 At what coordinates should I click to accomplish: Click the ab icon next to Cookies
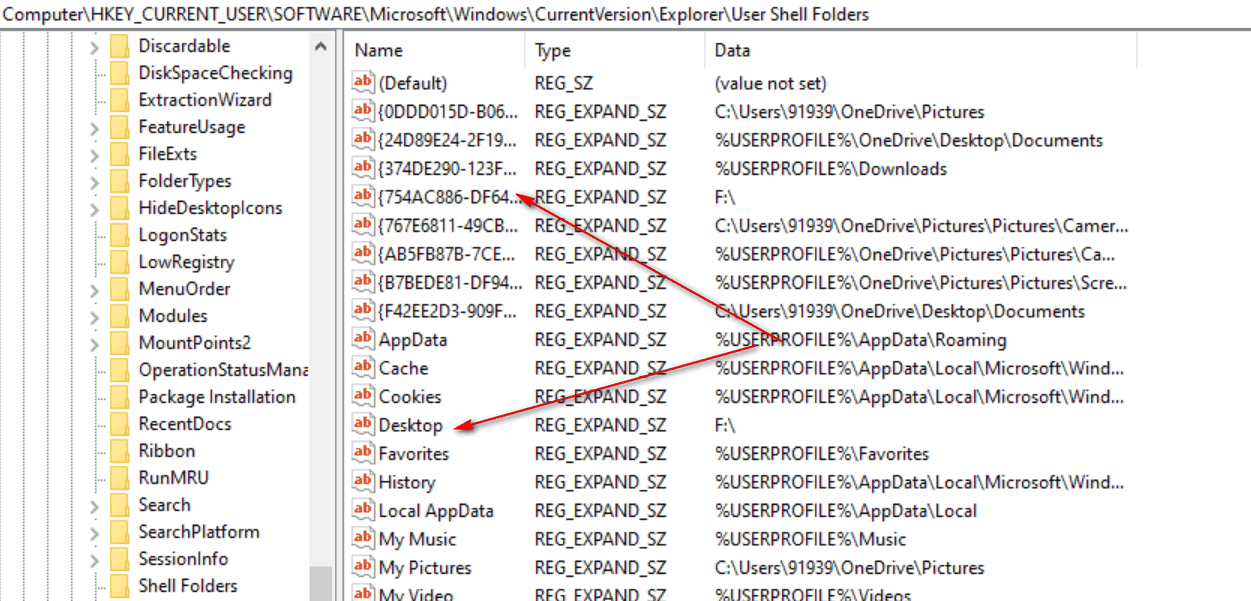point(362,396)
